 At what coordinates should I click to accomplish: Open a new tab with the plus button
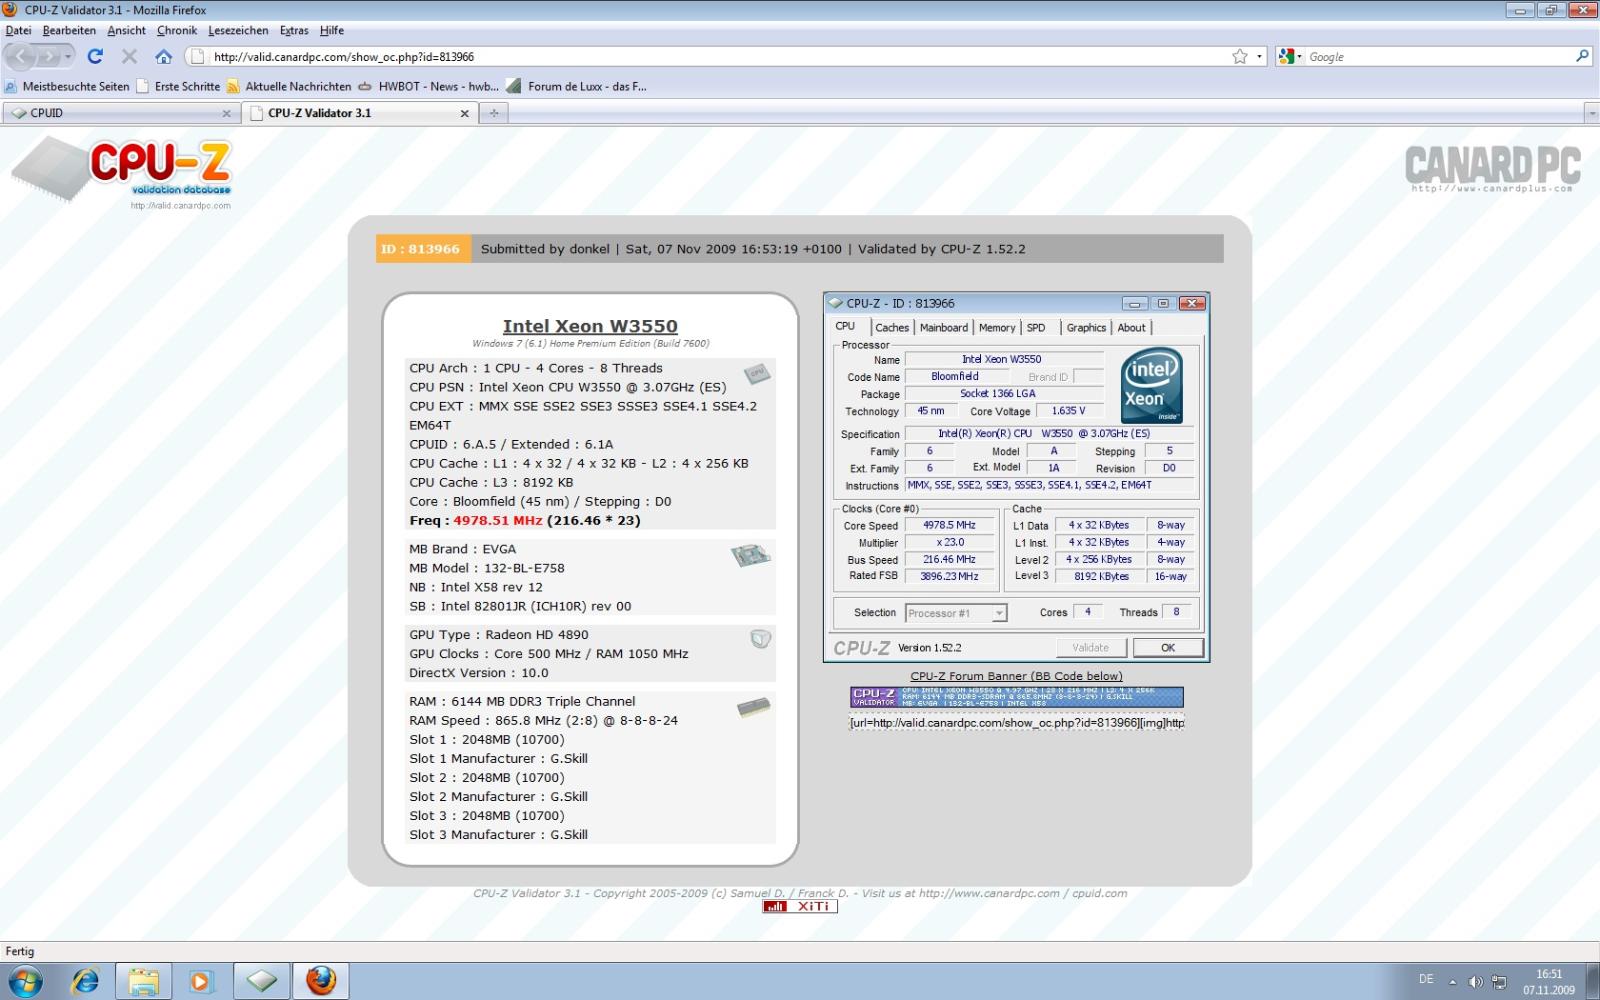[494, 113]
